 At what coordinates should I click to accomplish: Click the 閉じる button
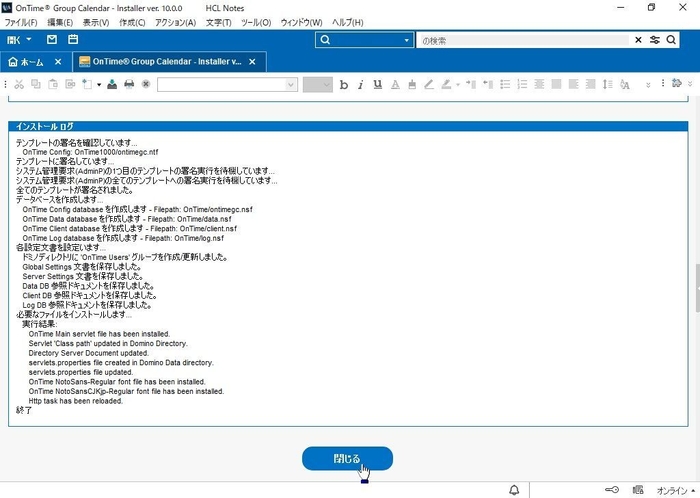(347, 459)
